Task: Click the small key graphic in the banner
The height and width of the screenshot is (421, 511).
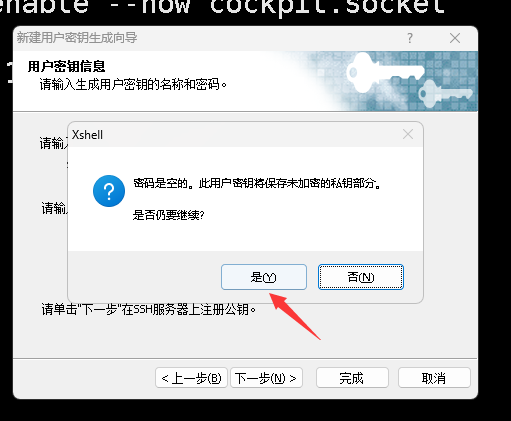Action: click(445, 94)
